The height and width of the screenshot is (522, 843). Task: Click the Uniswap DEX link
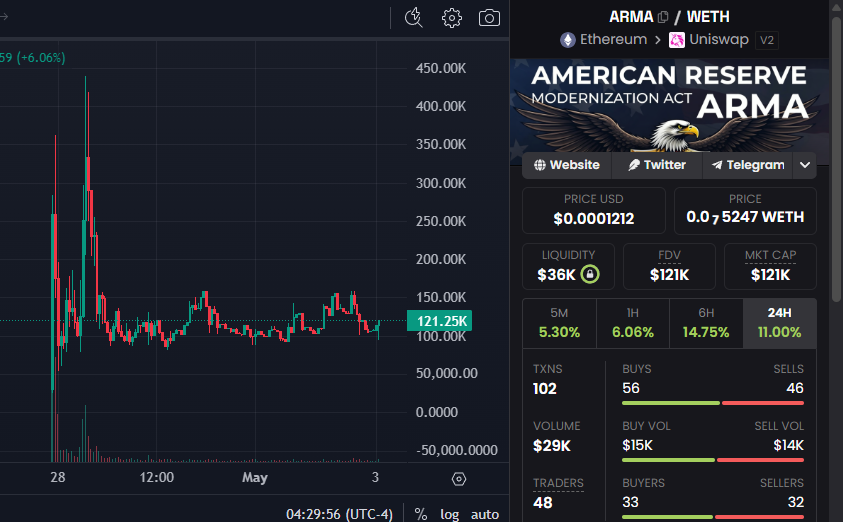click(x=709, y=40)
